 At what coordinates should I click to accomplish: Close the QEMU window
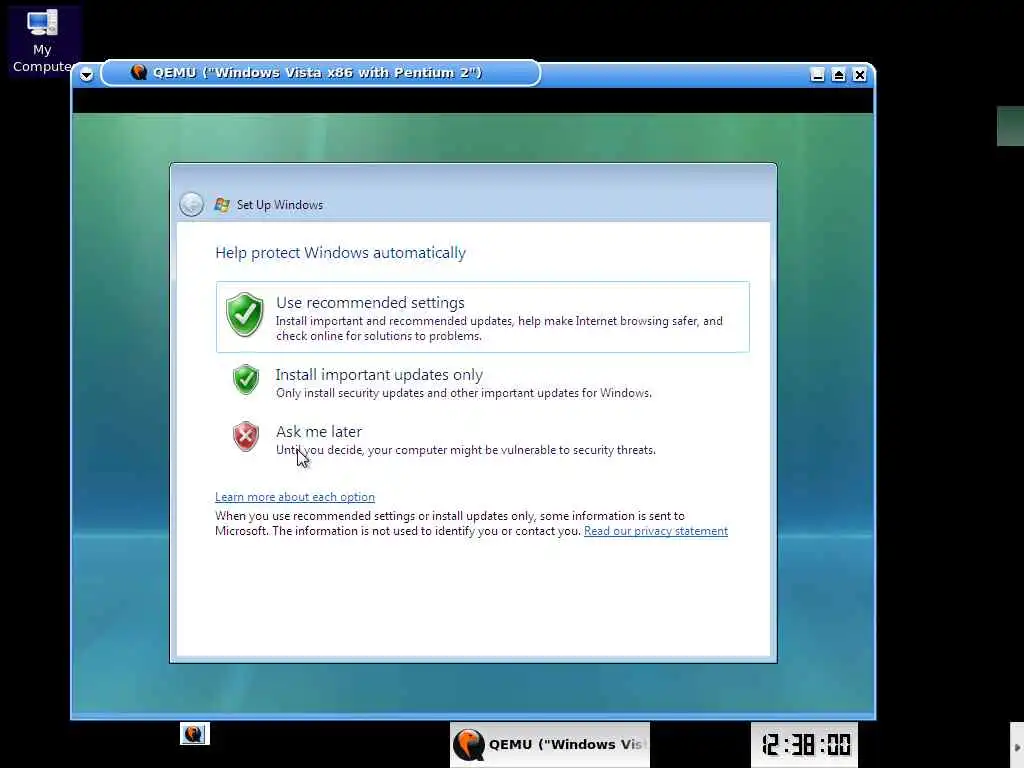pyautogui.click(x=860, y=74)
